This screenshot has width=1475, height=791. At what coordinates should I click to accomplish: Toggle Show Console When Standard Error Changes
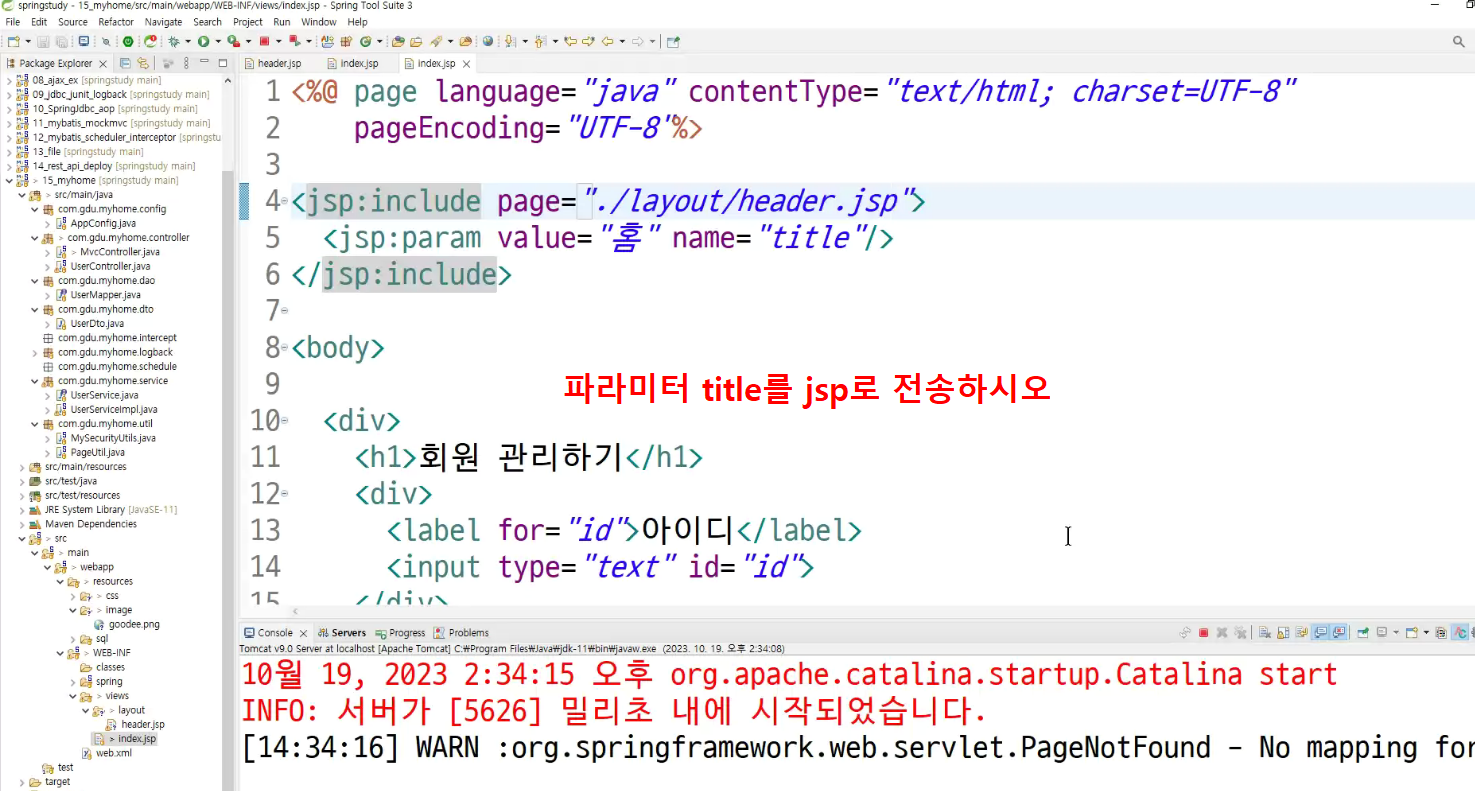1338,633
